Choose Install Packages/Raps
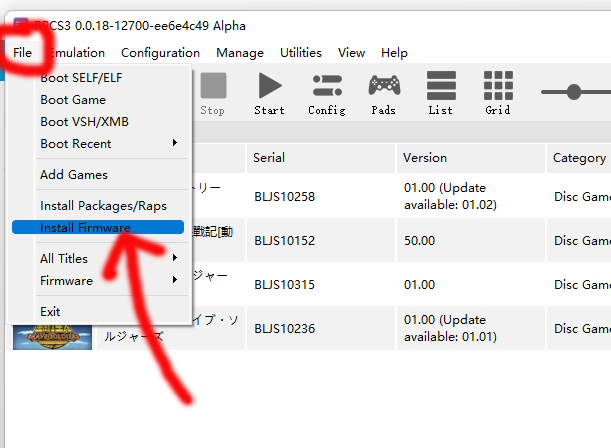The width and height of the screenshot is (611, 448). point(98,206)
